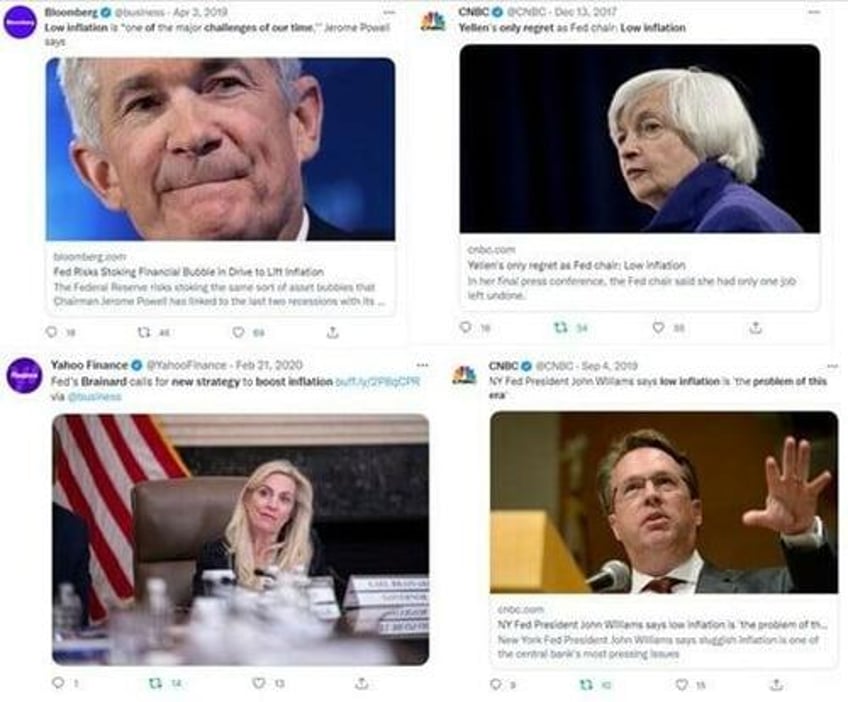Open the Yahoo Finance account name
This screenshot has width=848, height=702.
[x=89, y=365]
